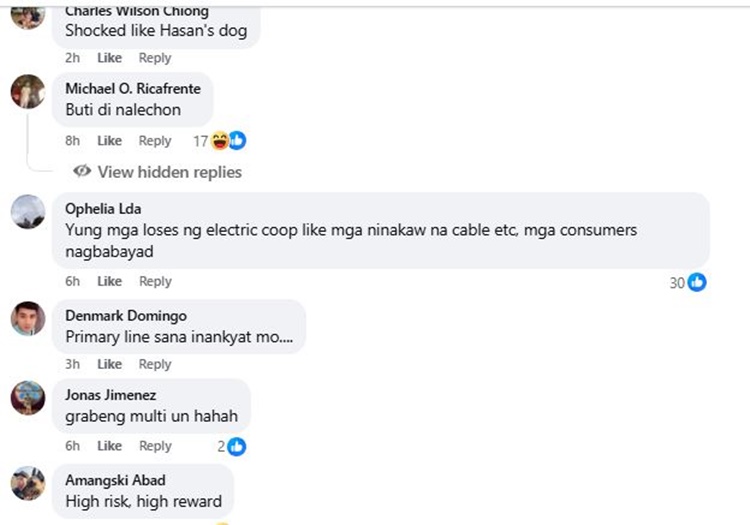Like Ophelia Lda's comment
This screenshot has height=525, width=750.
pyautogui.click(x=110, y=281)
